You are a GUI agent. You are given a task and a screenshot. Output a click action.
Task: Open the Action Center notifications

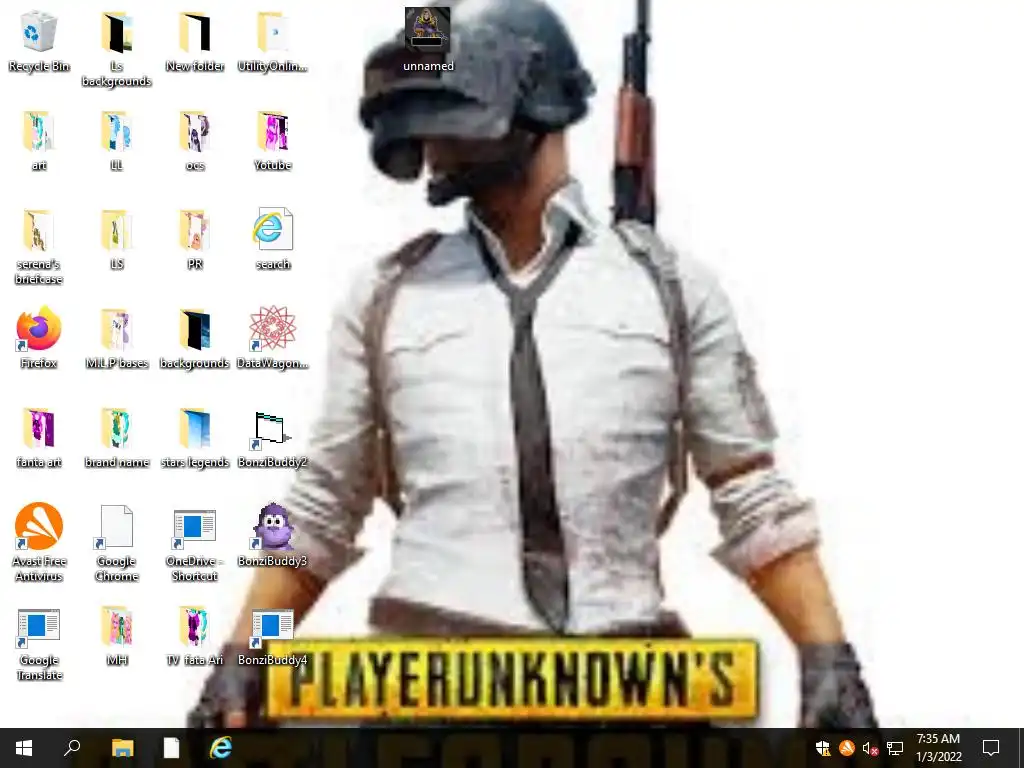point(991,748)
